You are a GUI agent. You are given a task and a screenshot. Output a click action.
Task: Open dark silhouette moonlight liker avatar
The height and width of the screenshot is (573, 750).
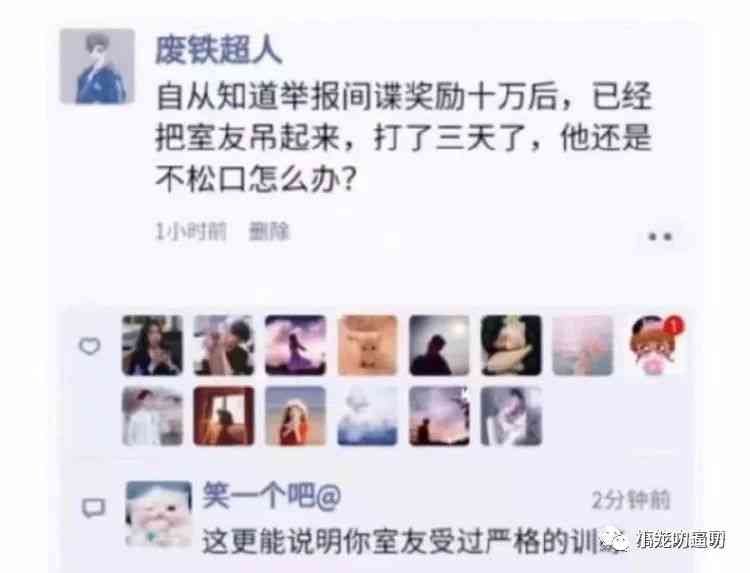coord(439,345)
